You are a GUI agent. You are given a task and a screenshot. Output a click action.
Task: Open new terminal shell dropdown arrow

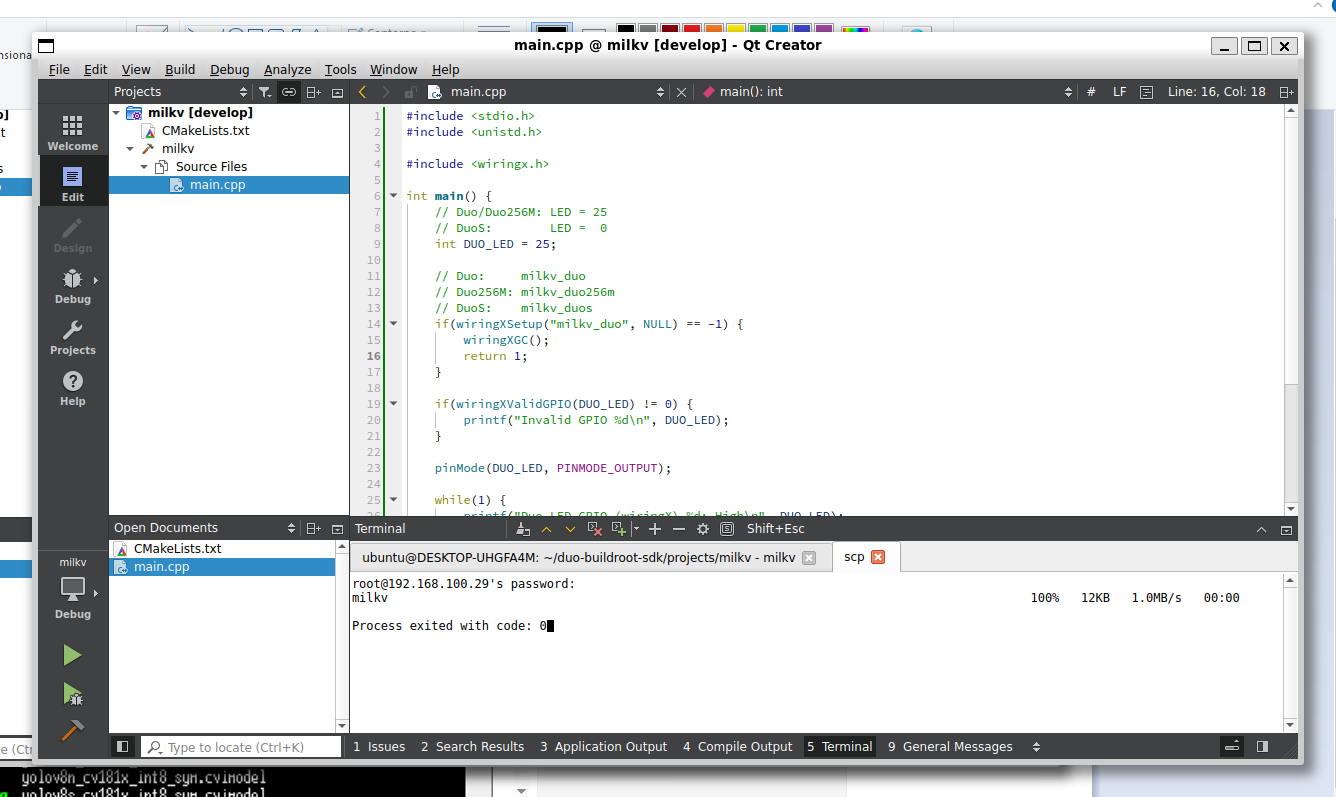point(637,529)
